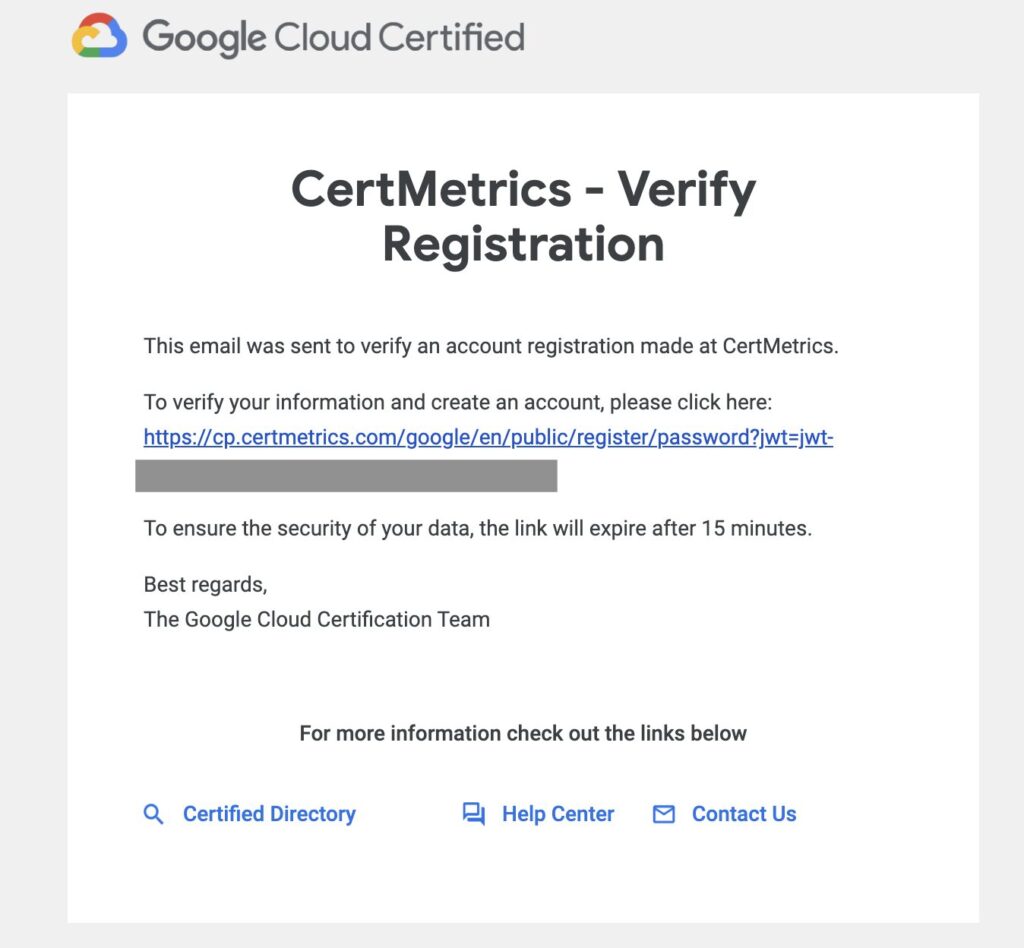Open the Contact Us link
The height and width of the screenshot is (948, 1024).
pos(744,814)
